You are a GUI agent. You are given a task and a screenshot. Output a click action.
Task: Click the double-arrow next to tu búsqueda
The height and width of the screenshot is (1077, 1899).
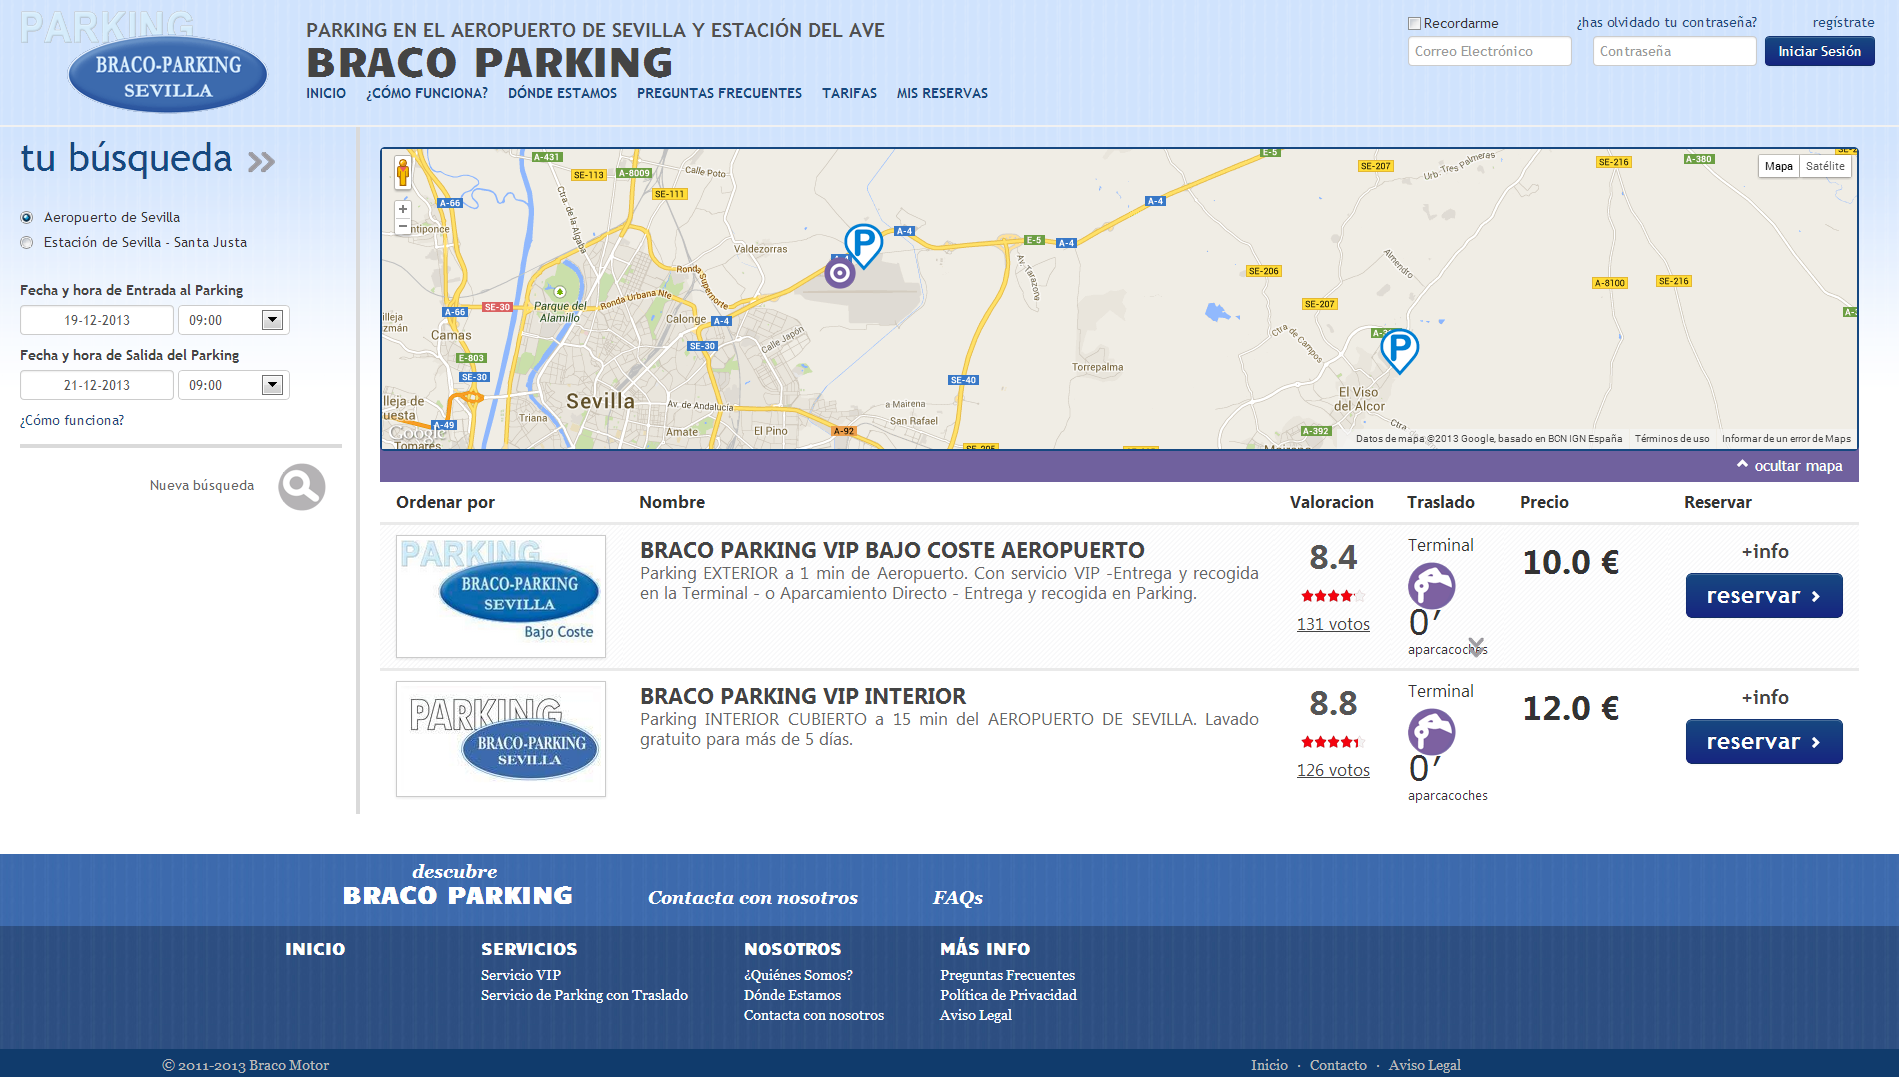(261, 161)
